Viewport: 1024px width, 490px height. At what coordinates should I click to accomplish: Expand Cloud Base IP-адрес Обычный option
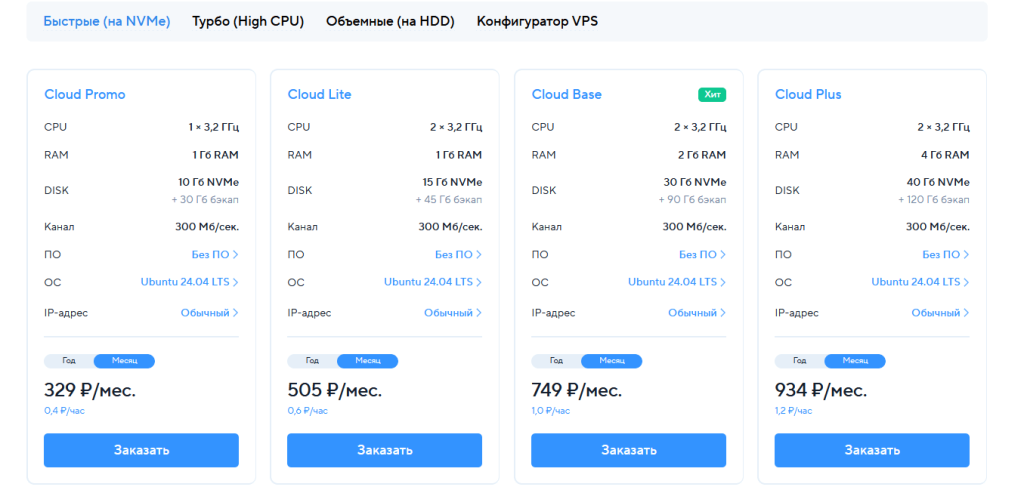pos(697,313)
